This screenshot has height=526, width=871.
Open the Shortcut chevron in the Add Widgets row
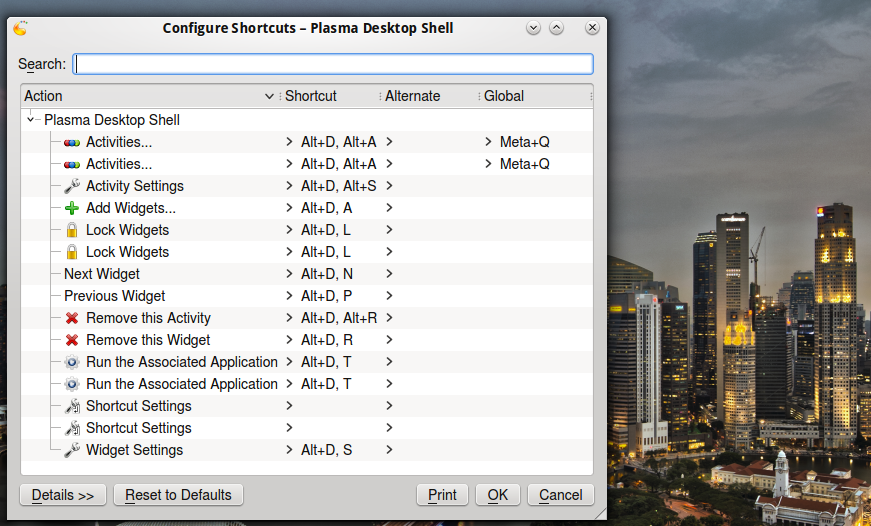(x=289, y=208)
